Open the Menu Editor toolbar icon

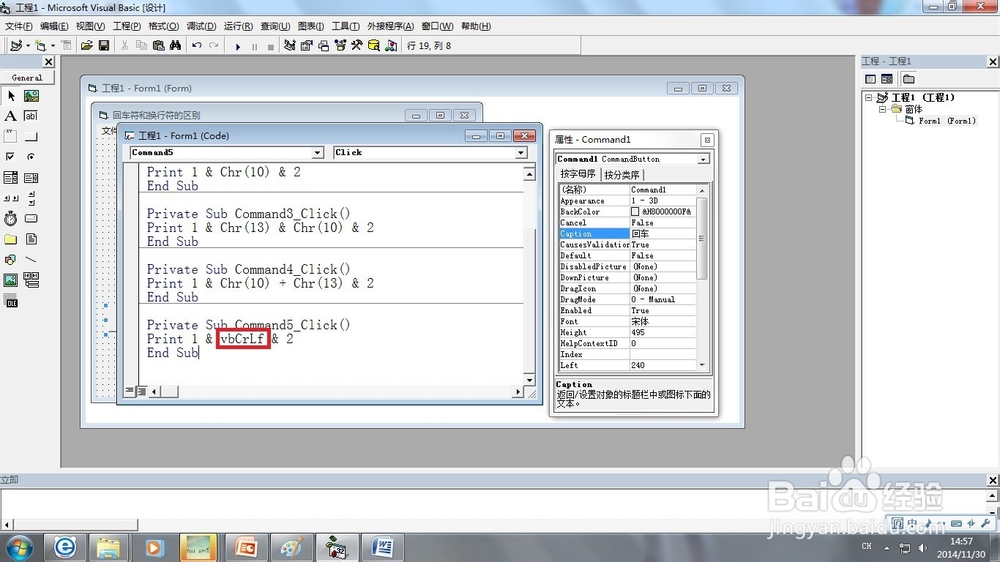[x=66, y=45]
